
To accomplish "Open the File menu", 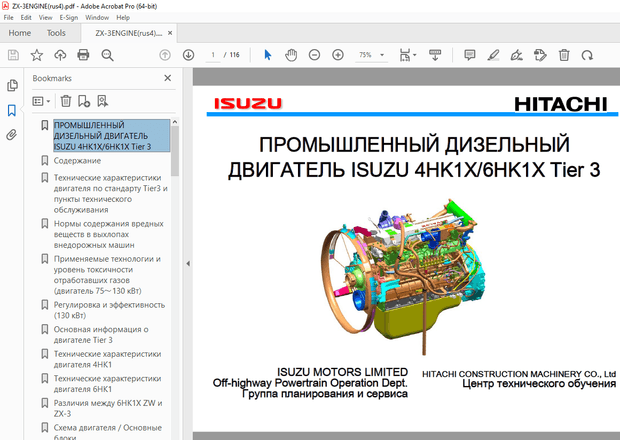I will coord(8,17).
